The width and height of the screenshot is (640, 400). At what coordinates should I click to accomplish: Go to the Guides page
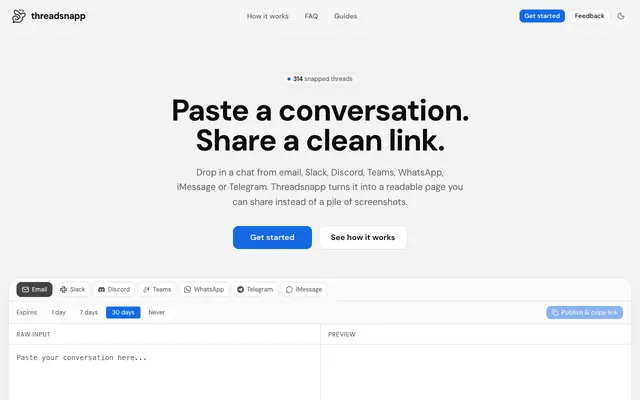tap(345, 16)
